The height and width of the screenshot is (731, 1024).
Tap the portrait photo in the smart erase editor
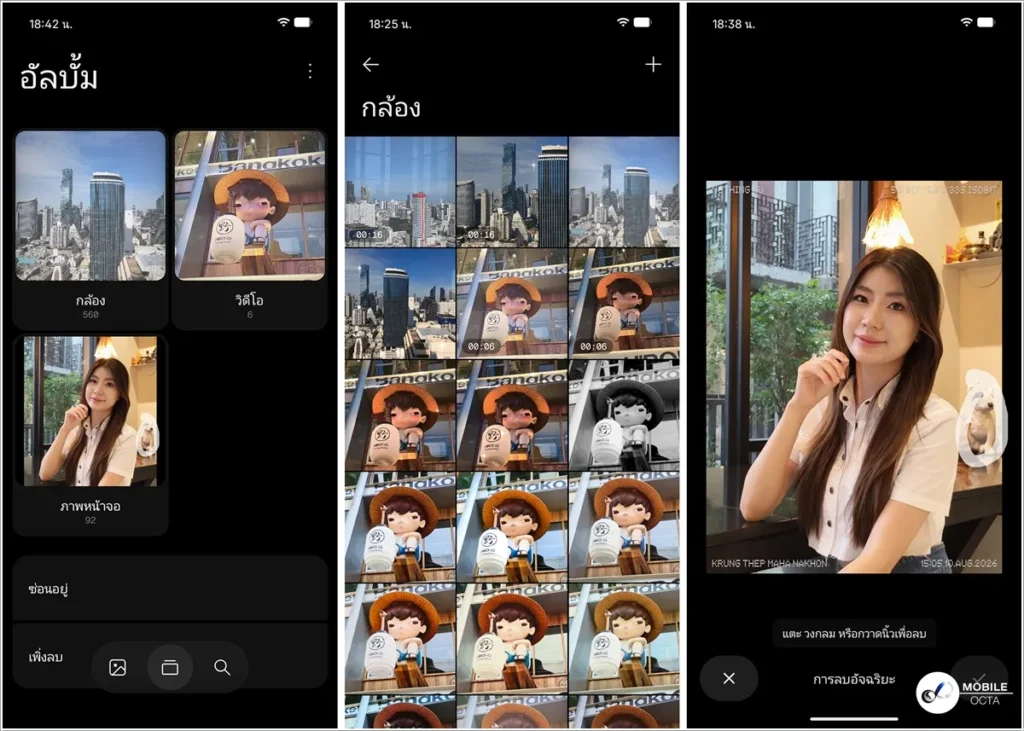tap(854, 377)
